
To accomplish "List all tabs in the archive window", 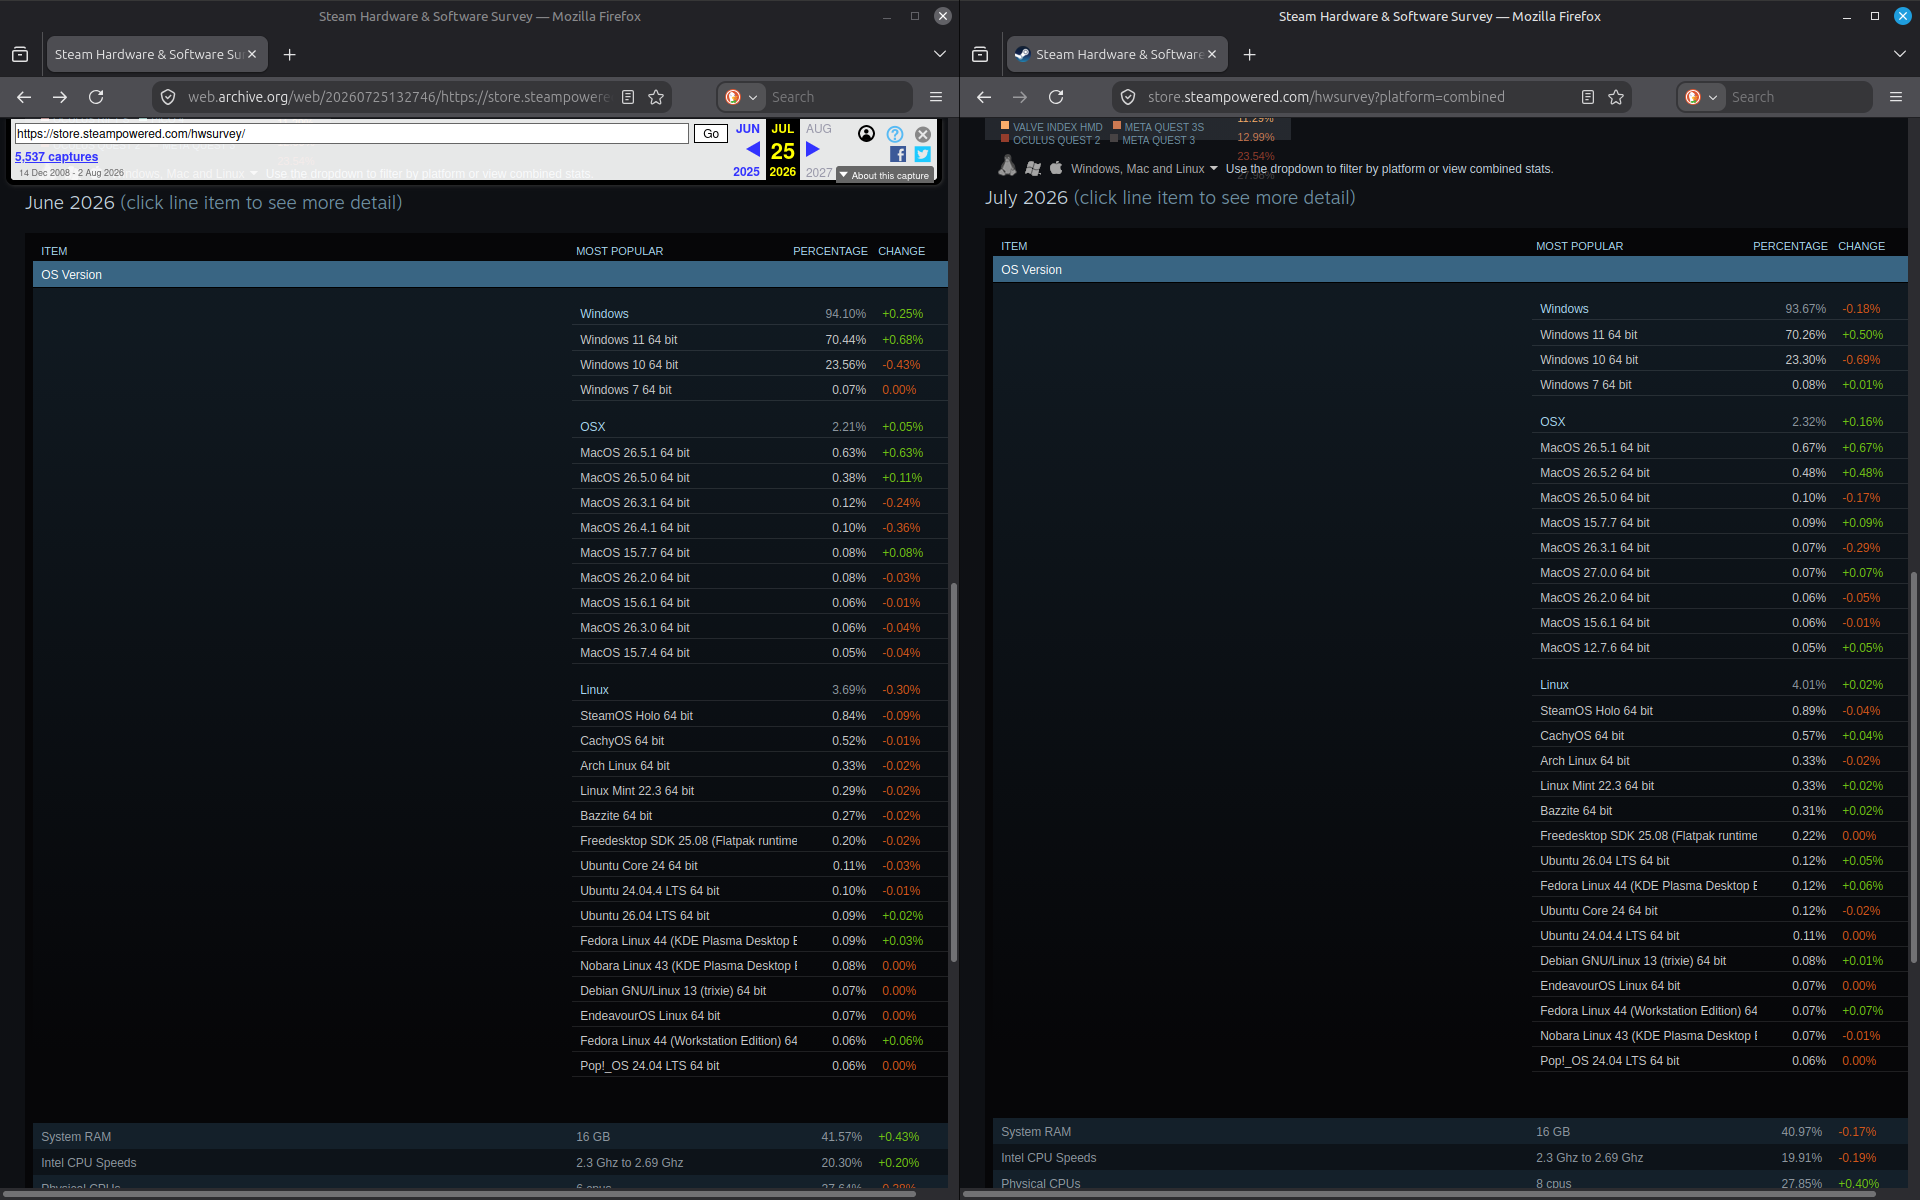I will tap(940, 54).
